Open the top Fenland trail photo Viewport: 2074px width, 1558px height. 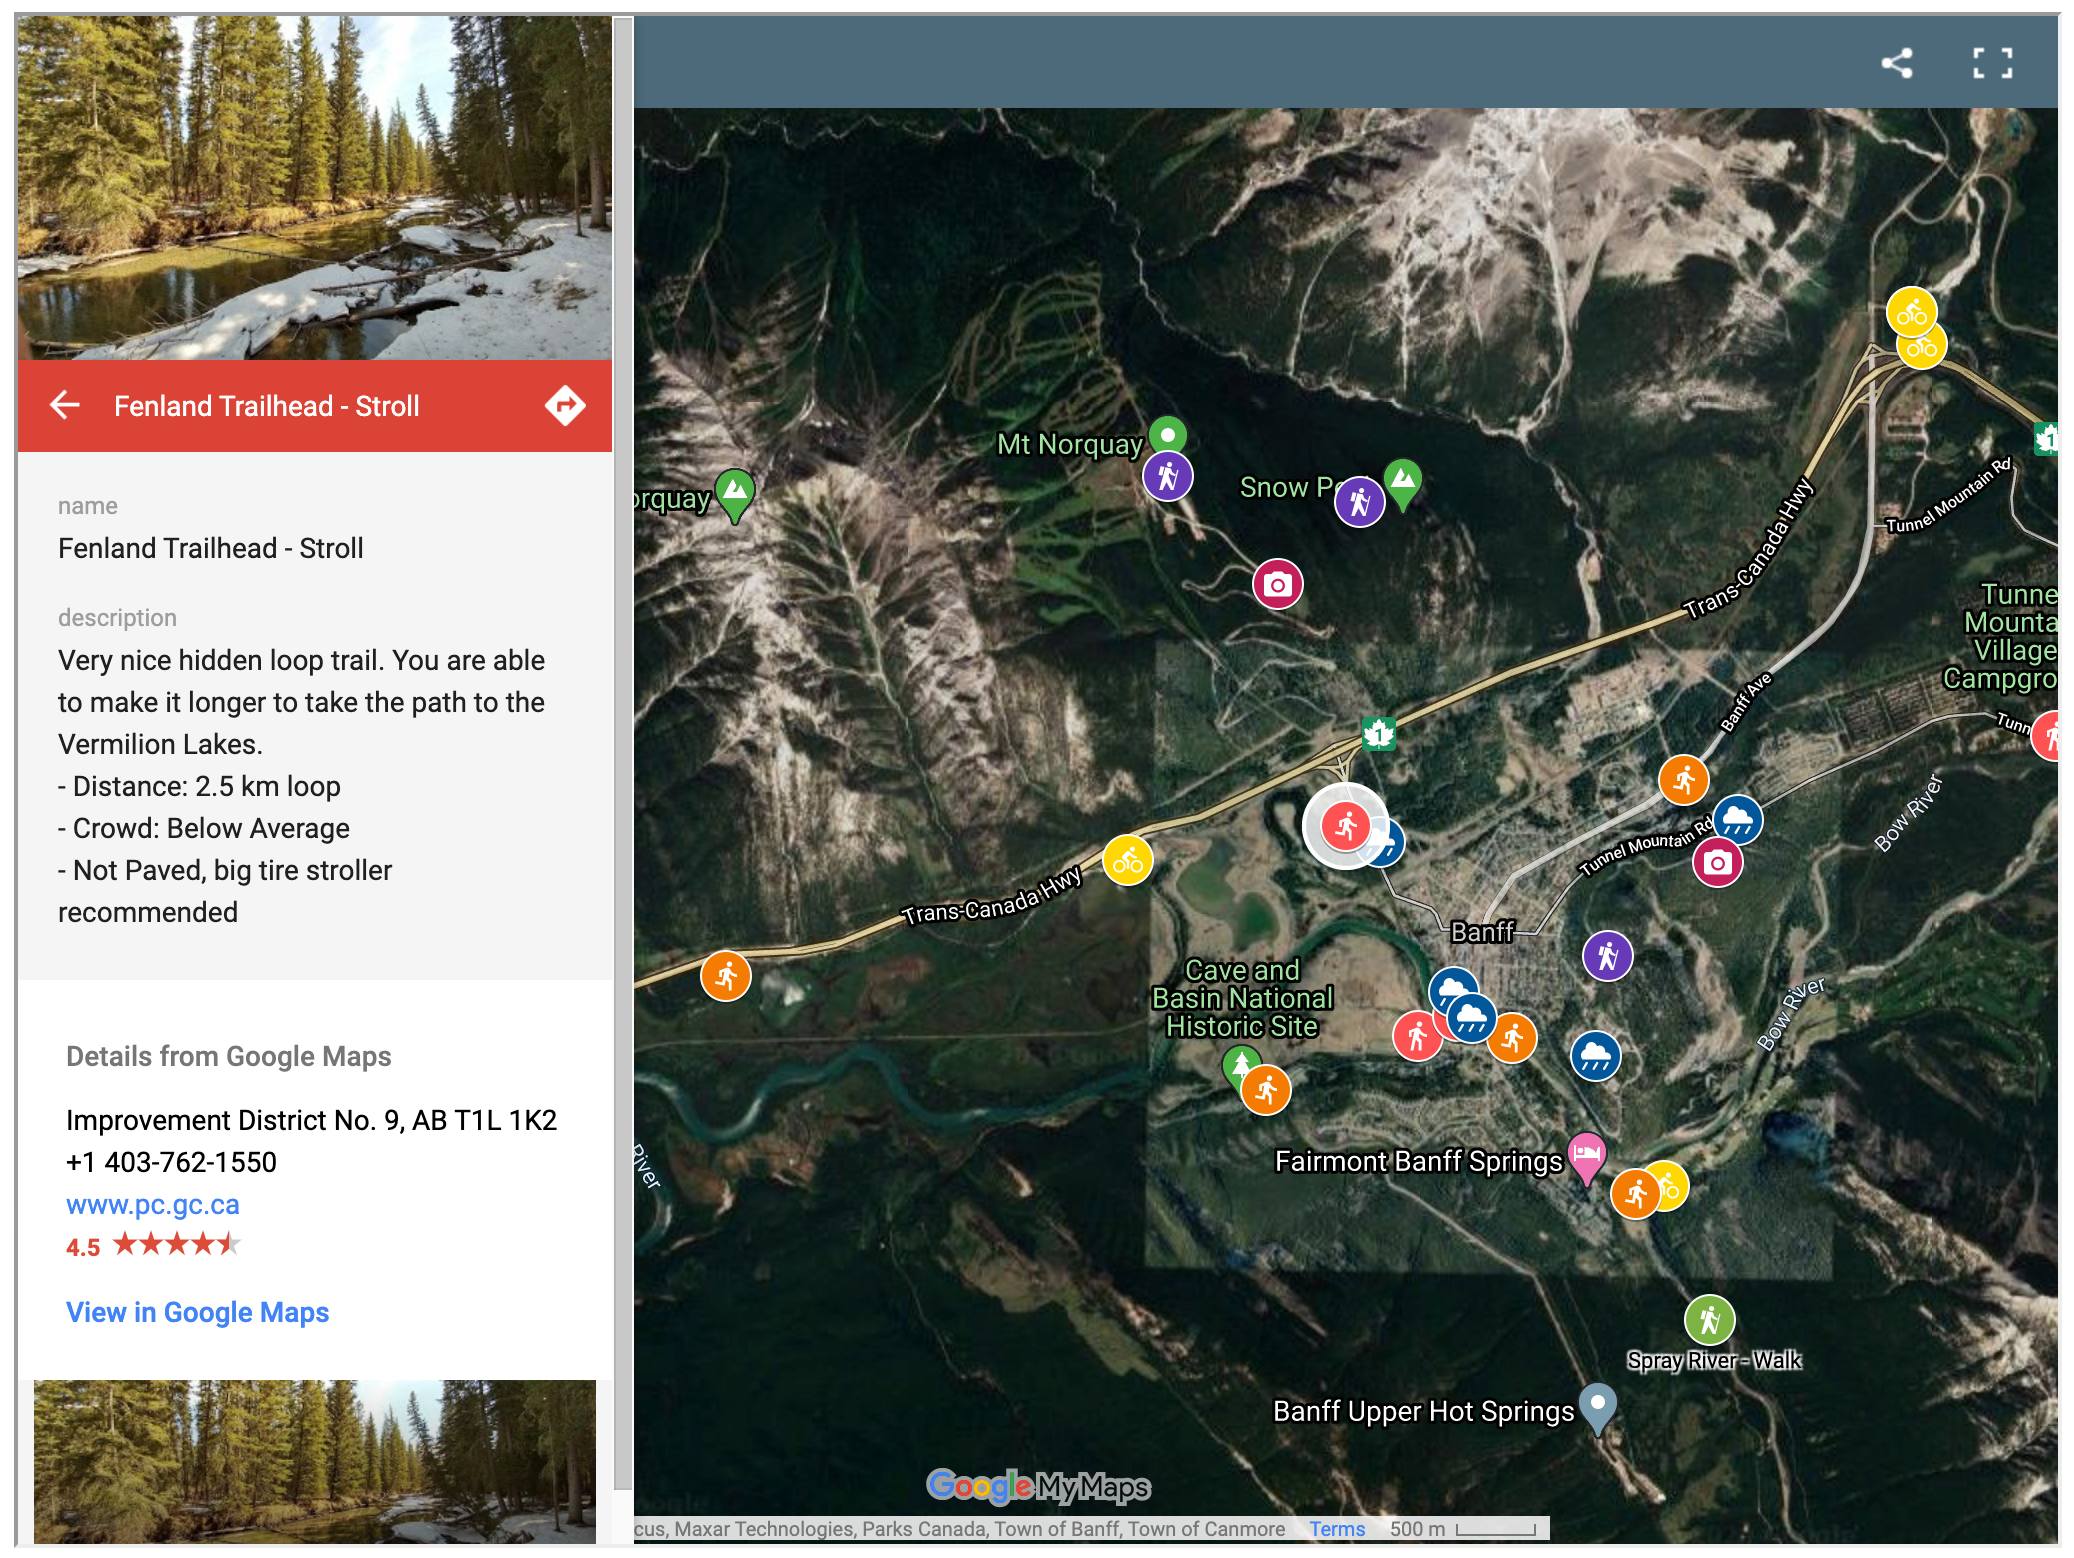(x=315, y=187)
